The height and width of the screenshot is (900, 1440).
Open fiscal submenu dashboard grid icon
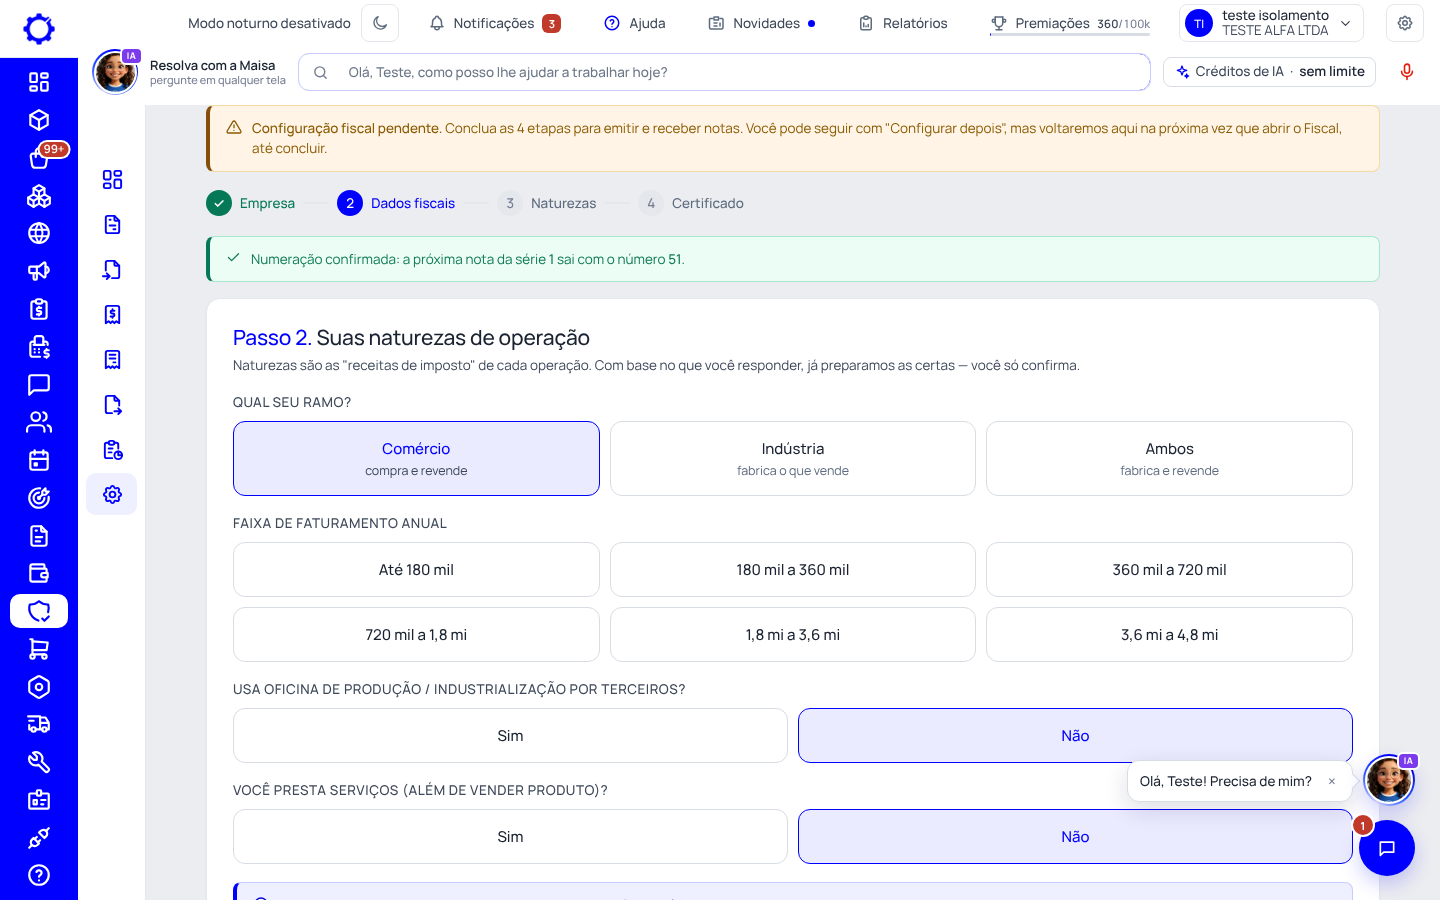coord(112,179)
